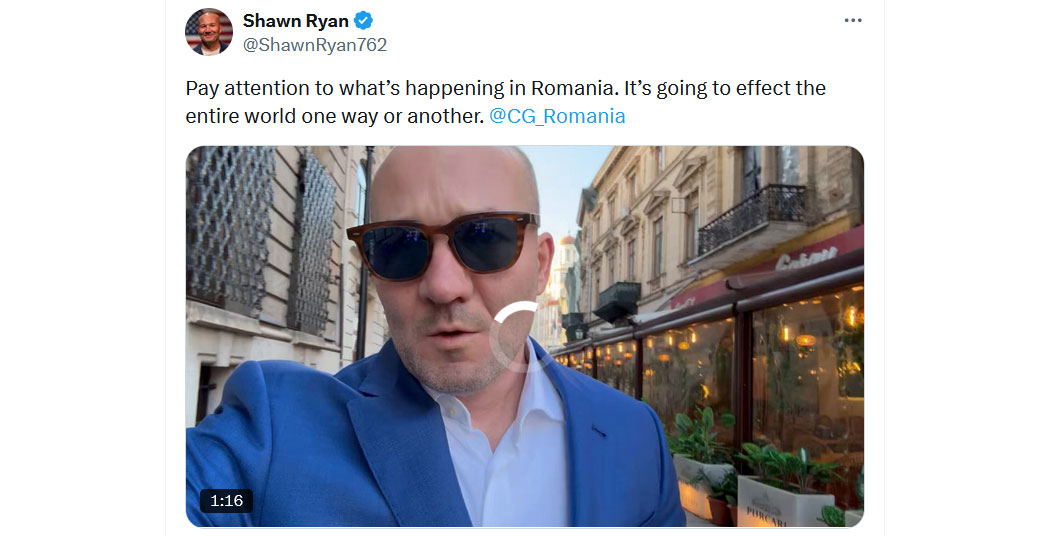Open the three-dot more options menu
The height and width of the screenshot is (536, 1050).
[x=852, y=21]
